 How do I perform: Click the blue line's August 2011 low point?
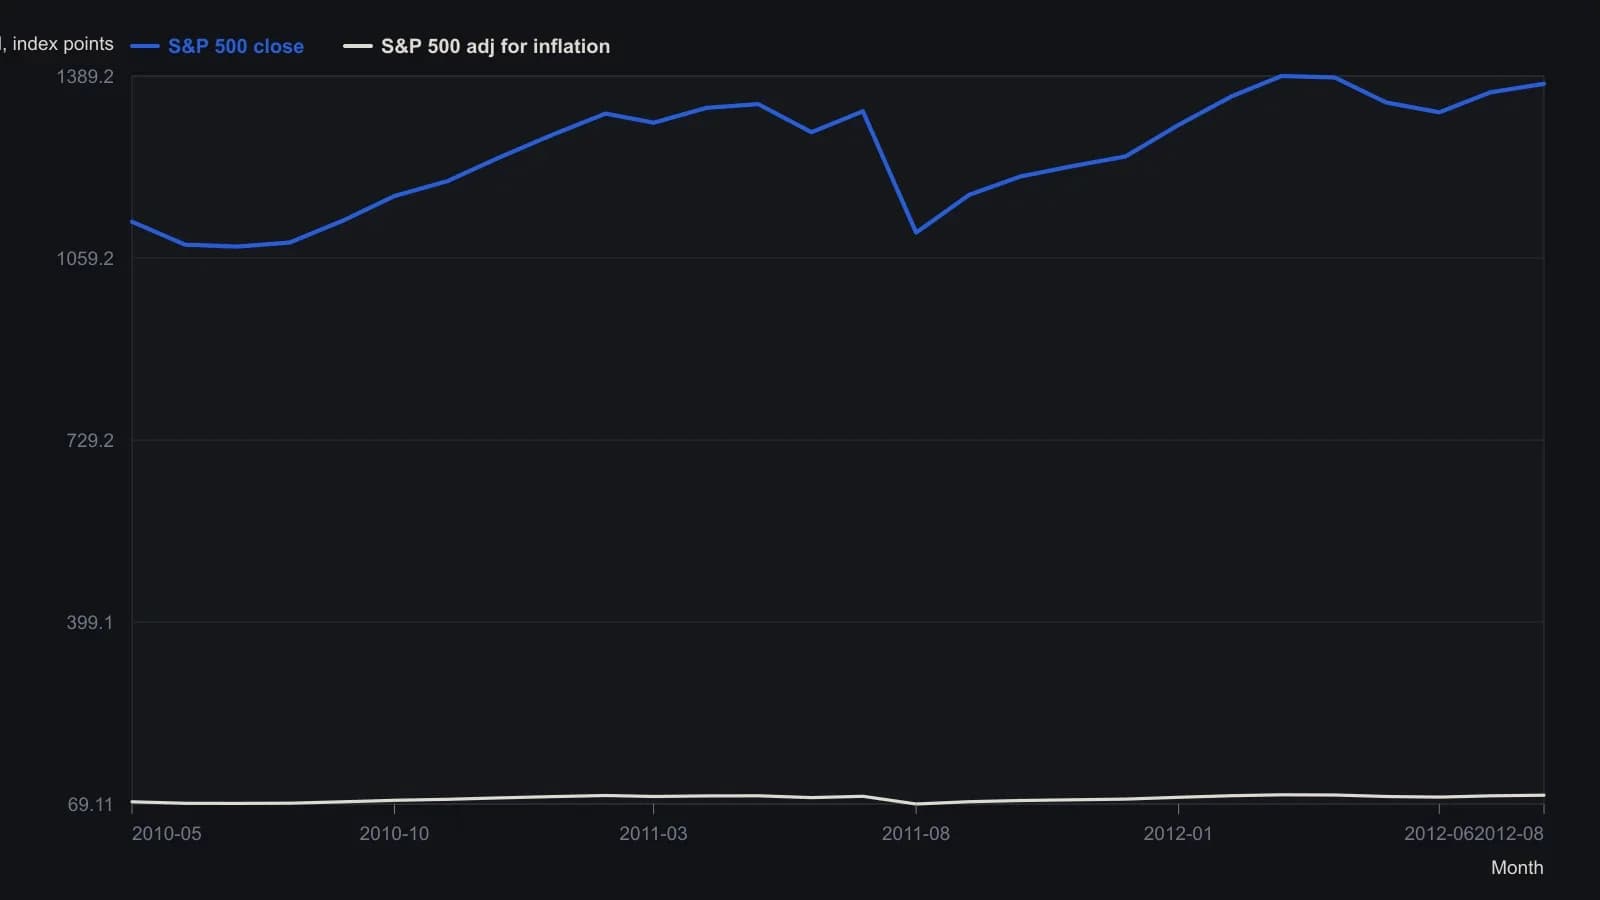coord(916,233)
